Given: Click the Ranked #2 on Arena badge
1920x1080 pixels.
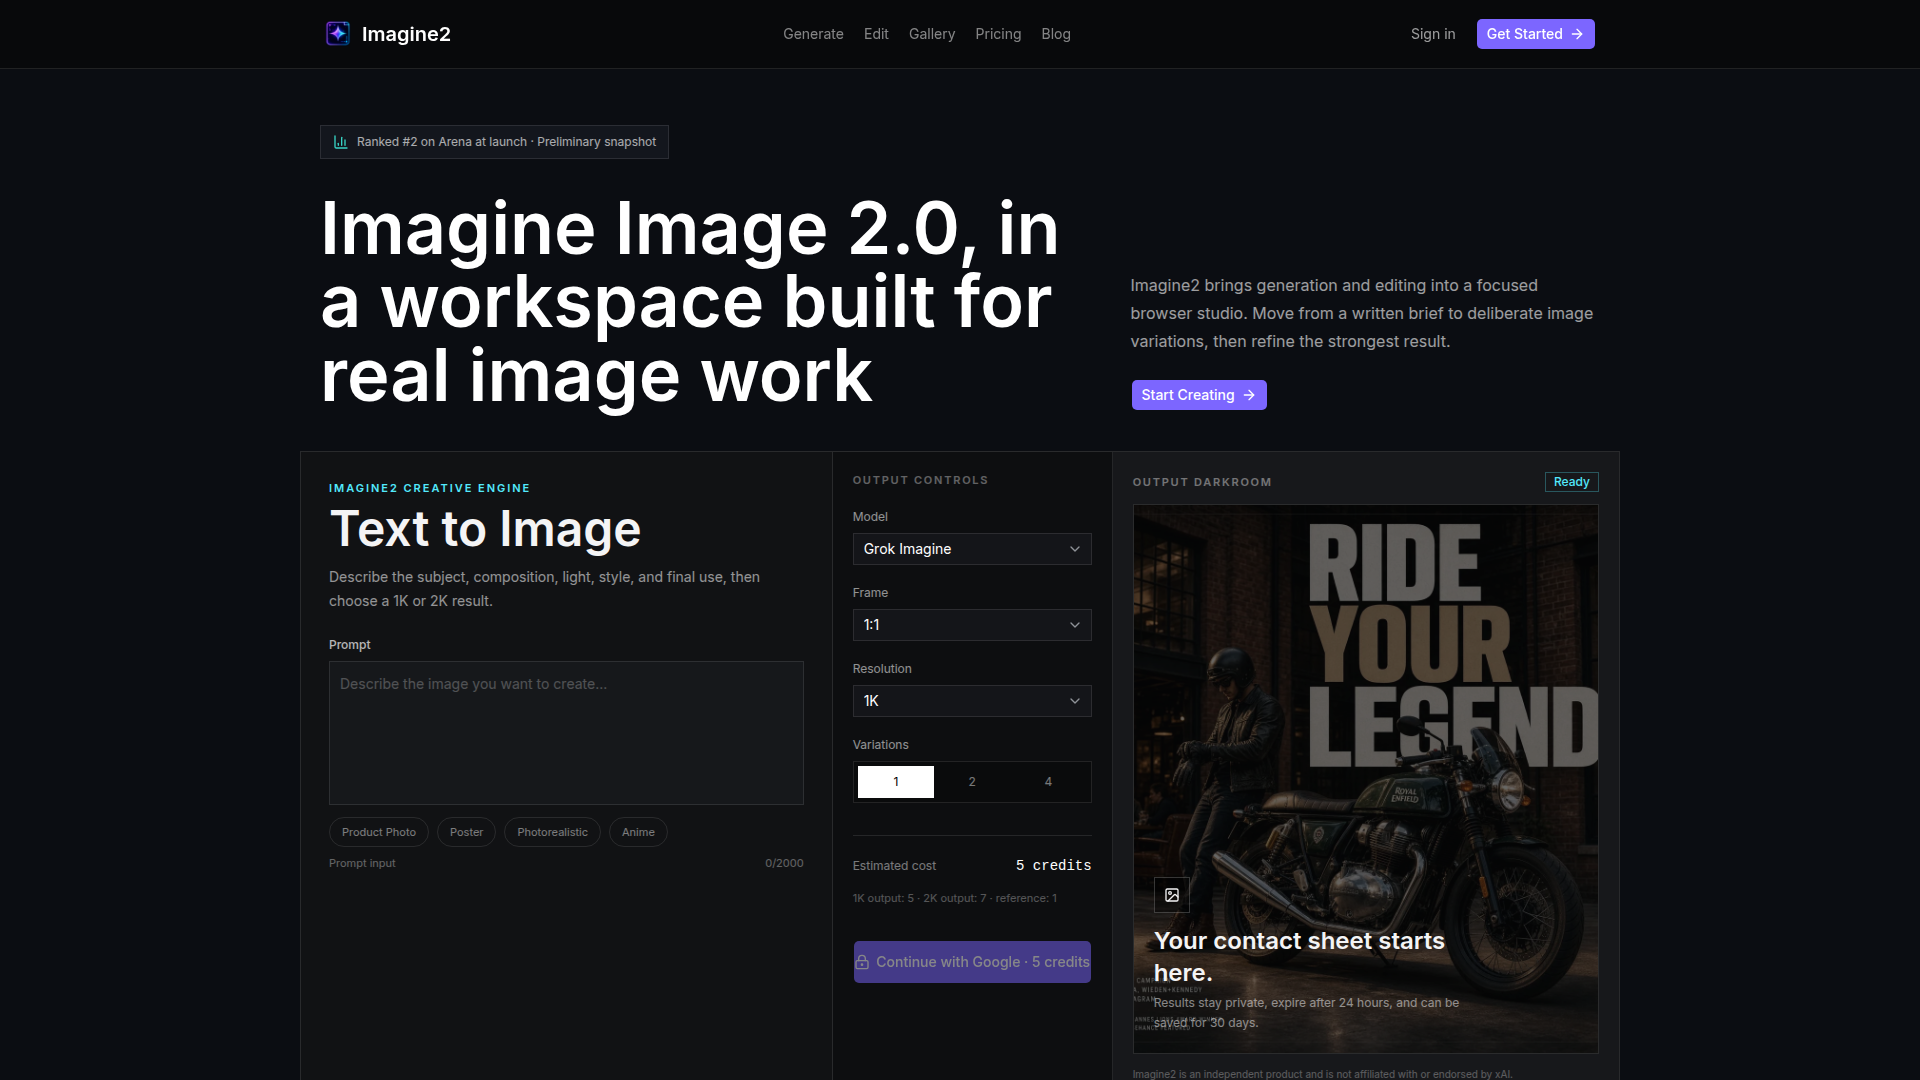Looking at the screenshot, I should [x=494, y=142].
